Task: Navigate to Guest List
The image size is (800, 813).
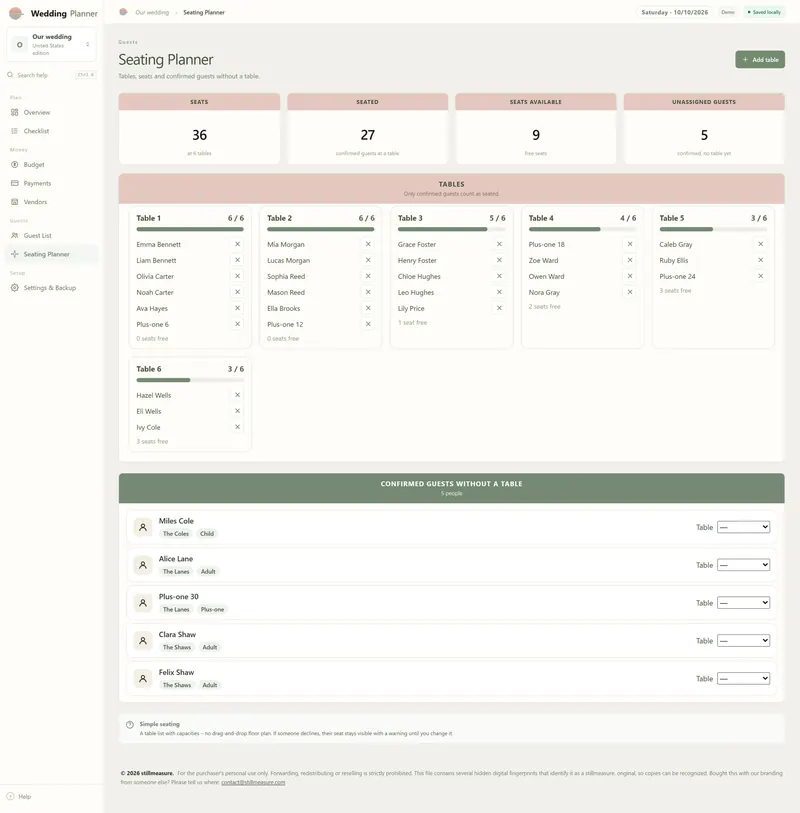Action: (52, 235)
